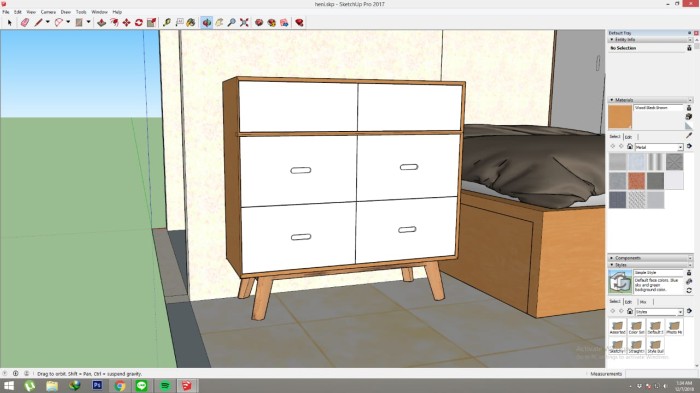Pick the Eraser tool
This screenshot has width=700, height=393.
(x=25, y=22)
